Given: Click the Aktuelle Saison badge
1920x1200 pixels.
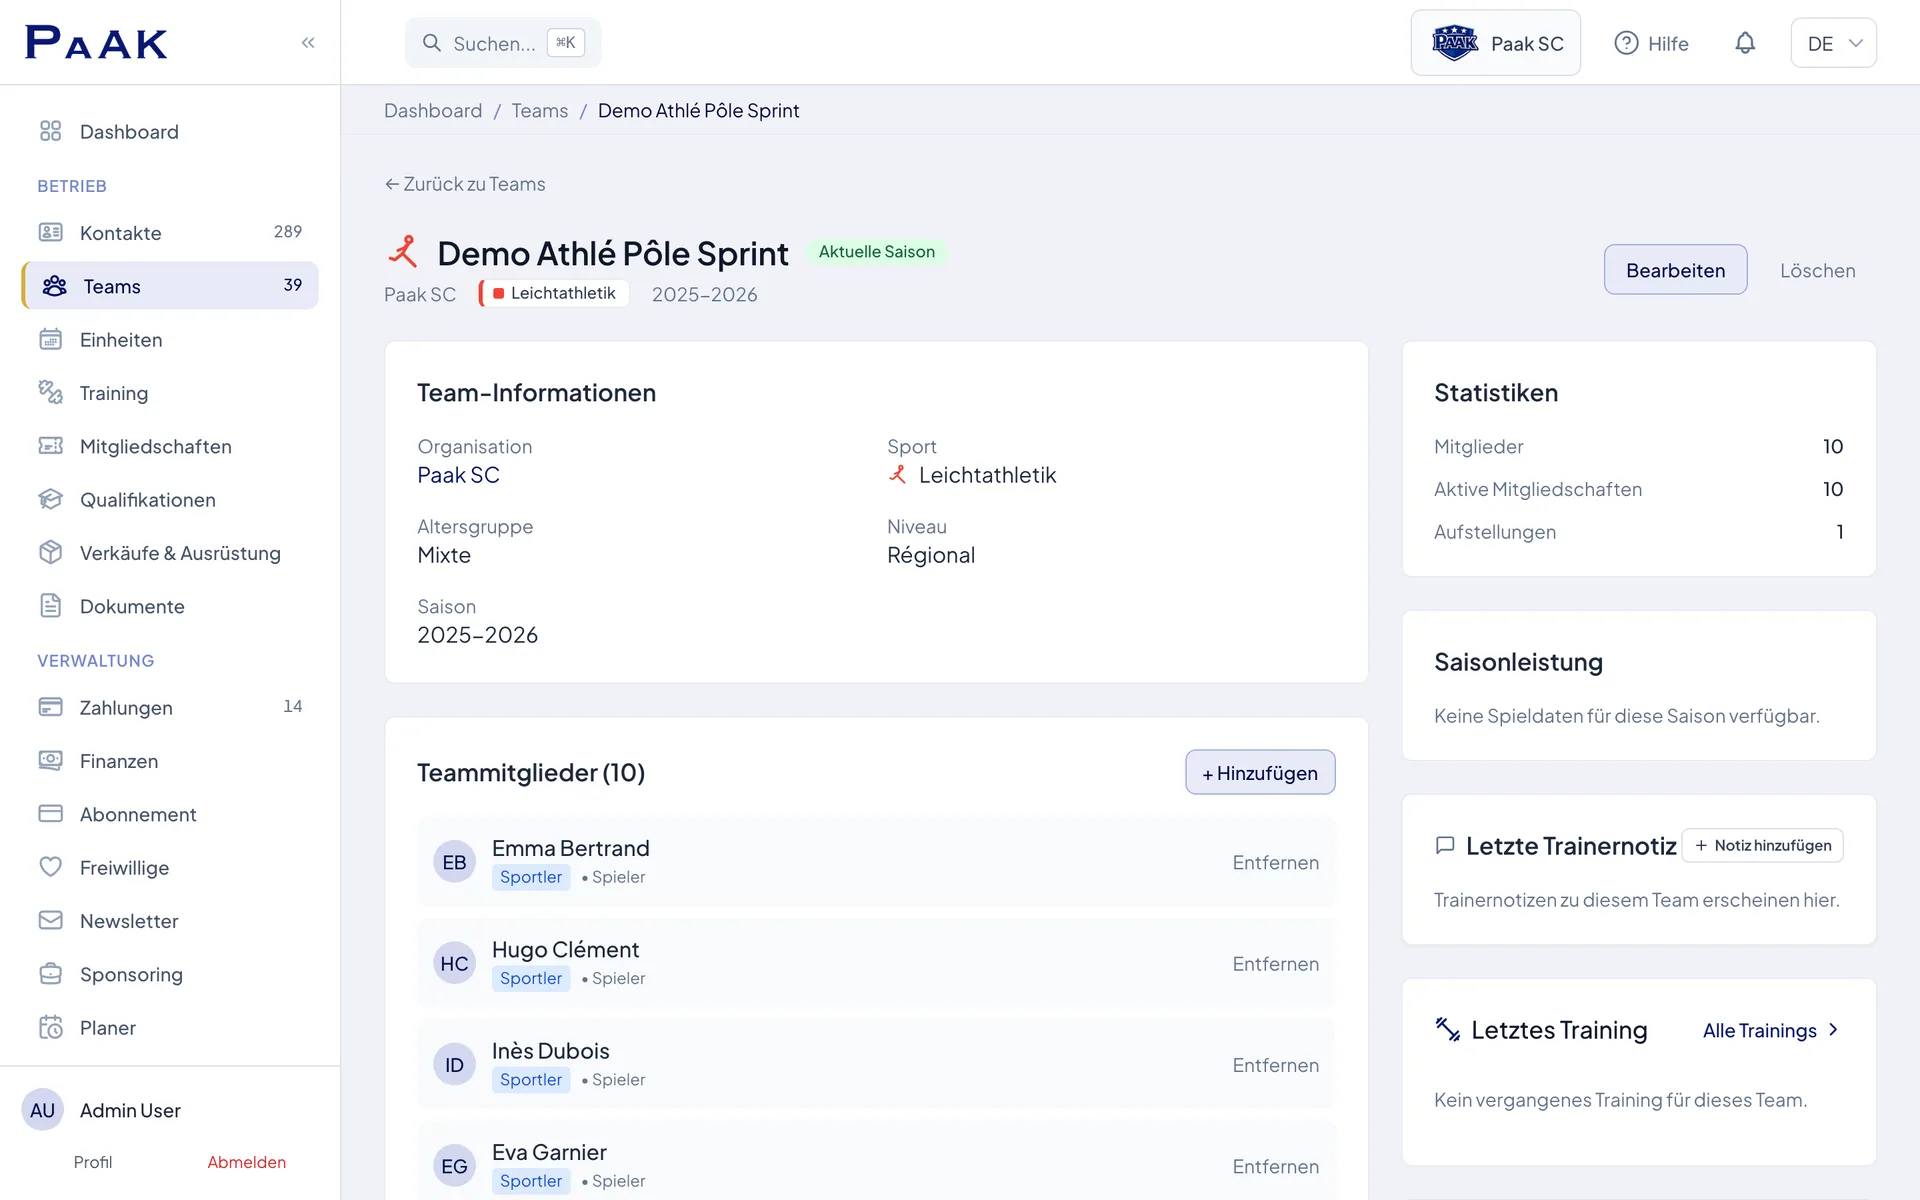Looking at the screenshot, I should pos(876,252).
